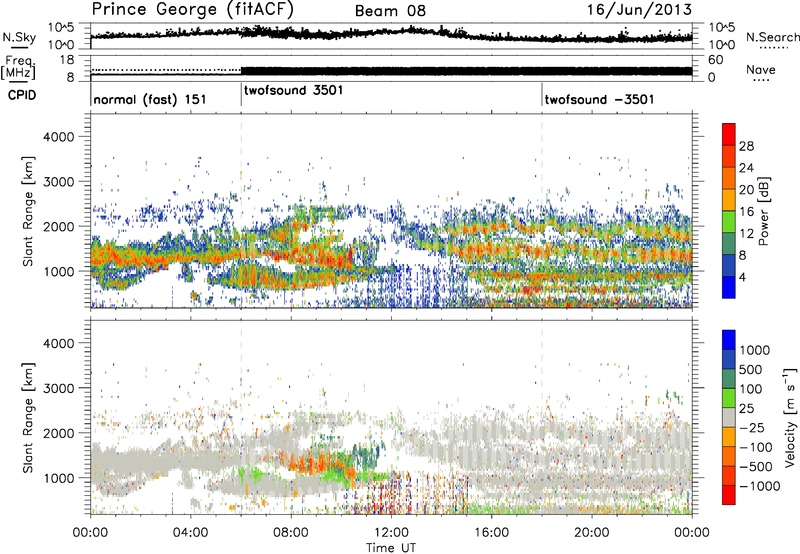Click the "20:00" time tick label

(592, 533)
